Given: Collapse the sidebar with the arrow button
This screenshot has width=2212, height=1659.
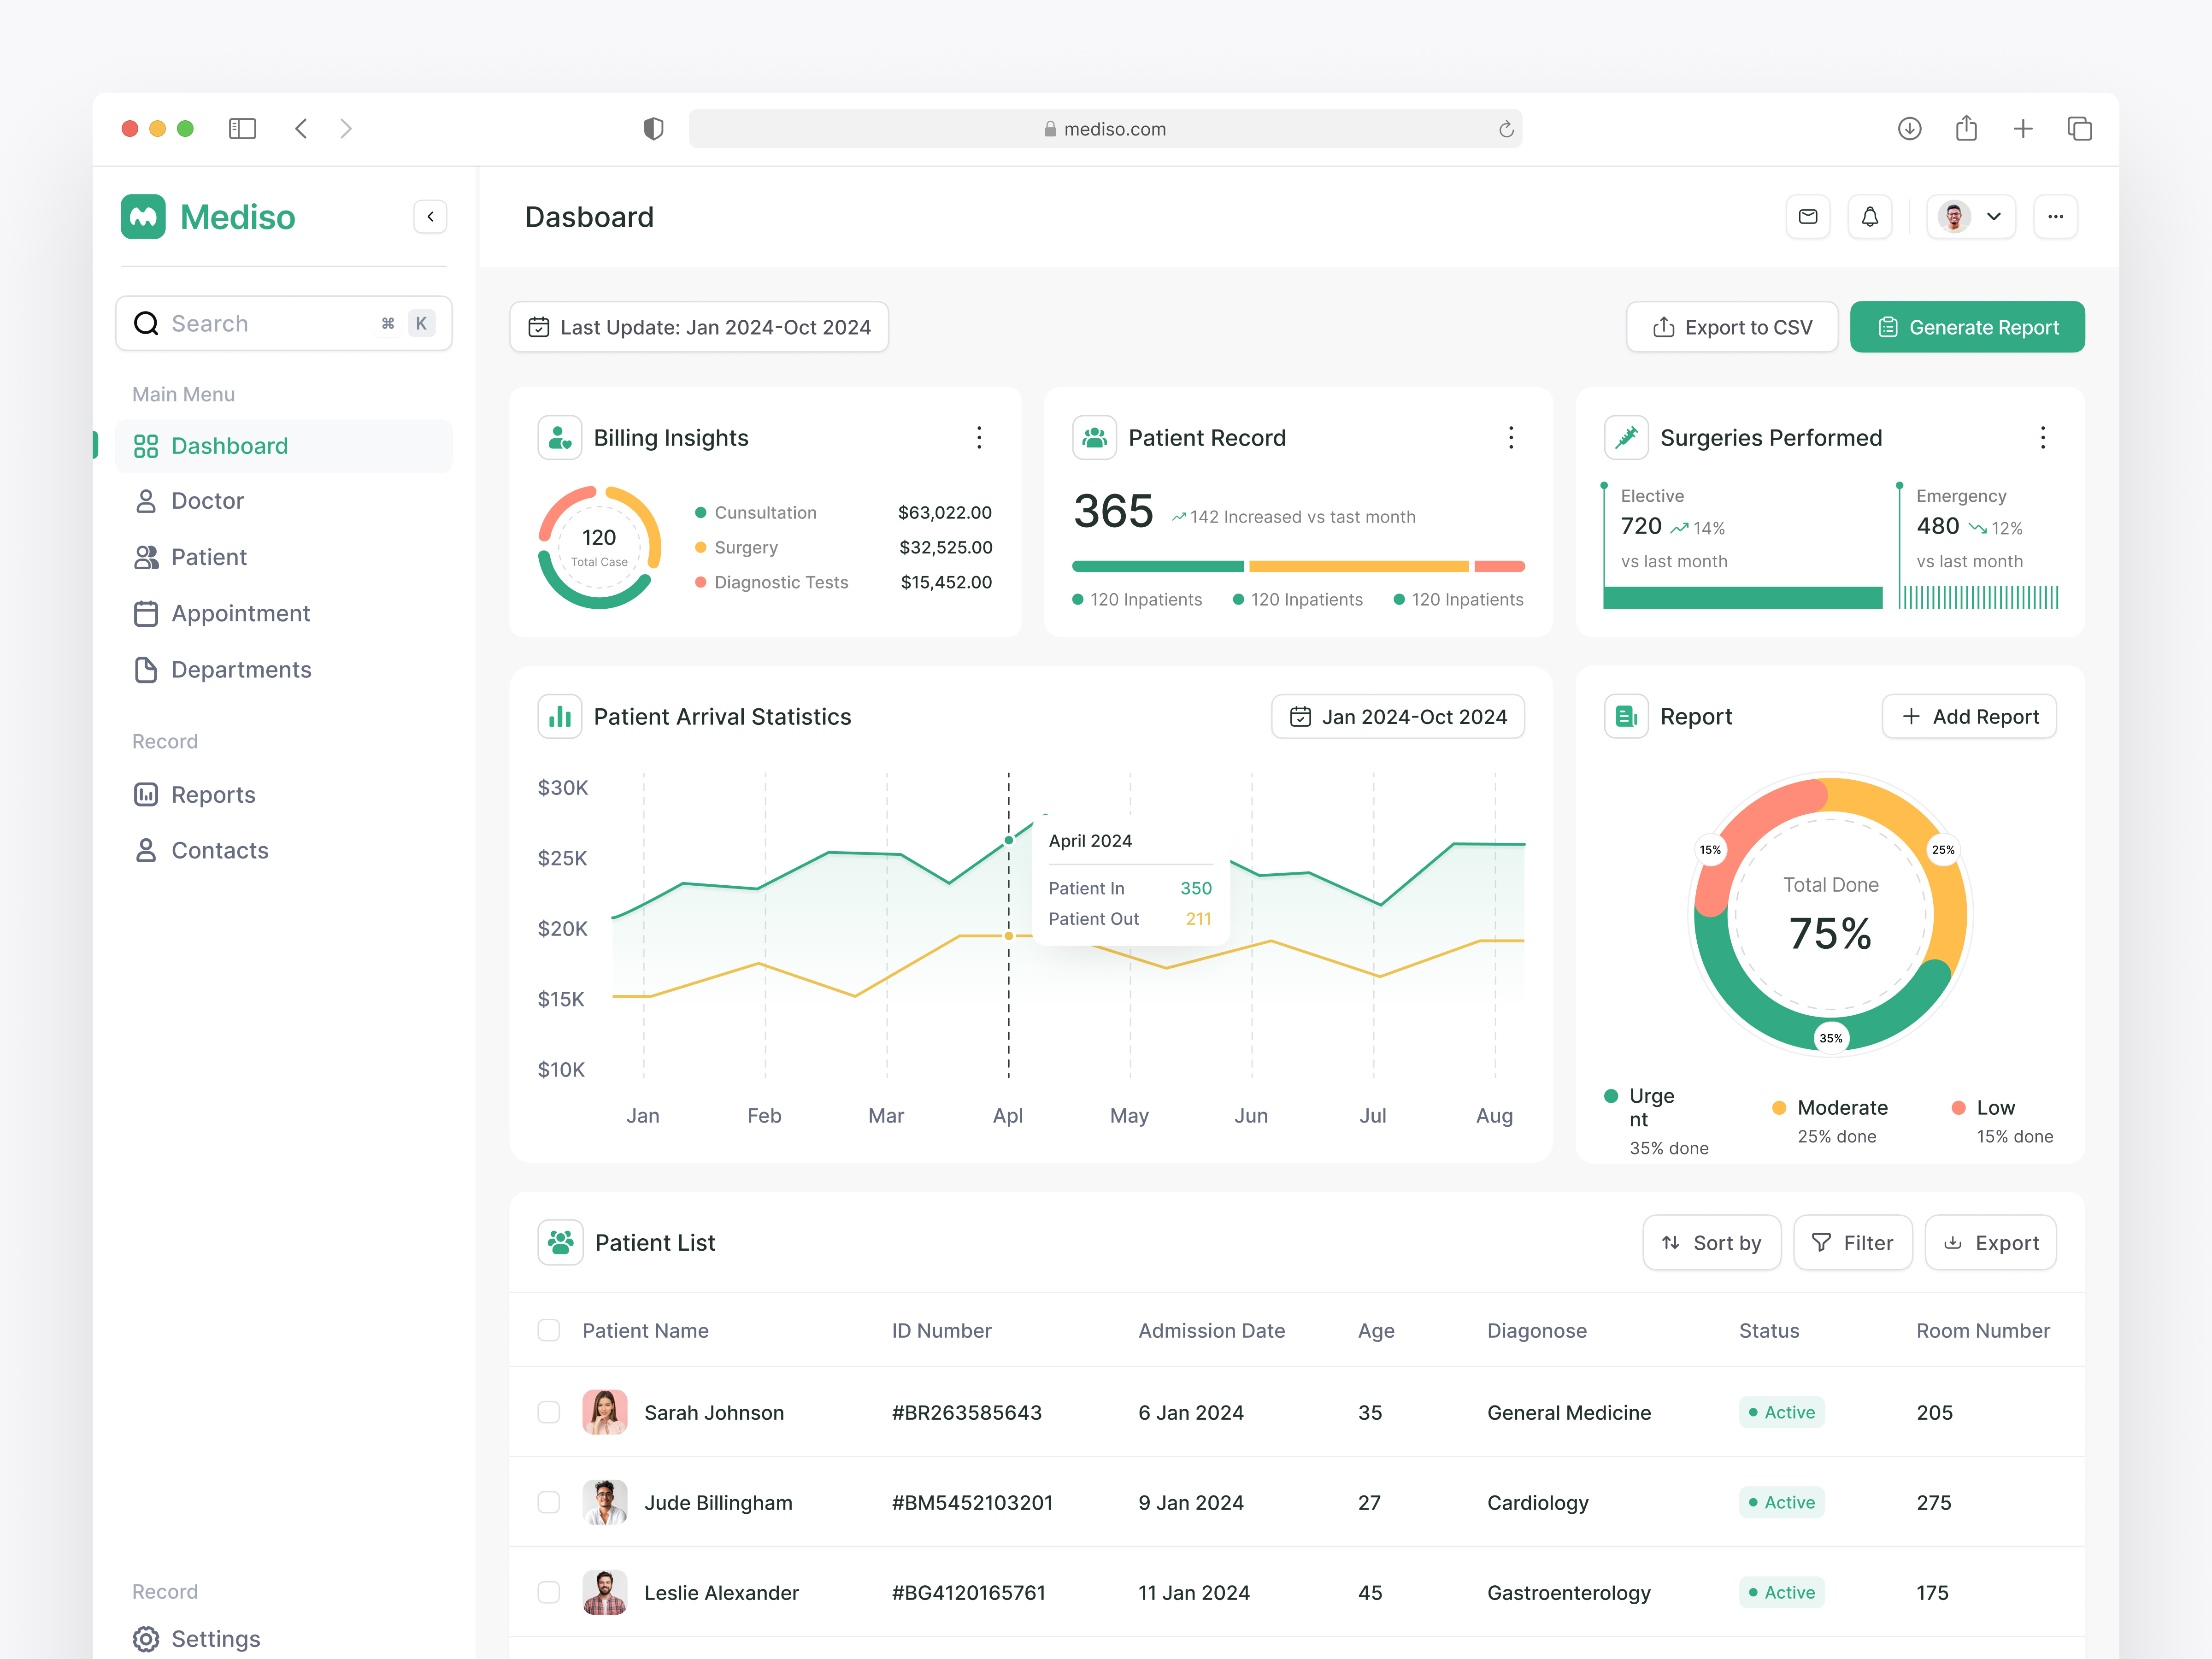Looking at the screenshot, I should click(430, 216).
